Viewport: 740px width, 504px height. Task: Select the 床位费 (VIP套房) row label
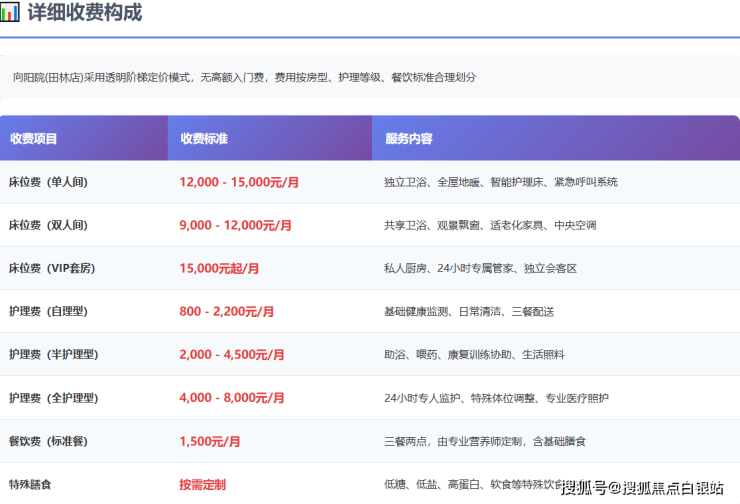[52, 268]
